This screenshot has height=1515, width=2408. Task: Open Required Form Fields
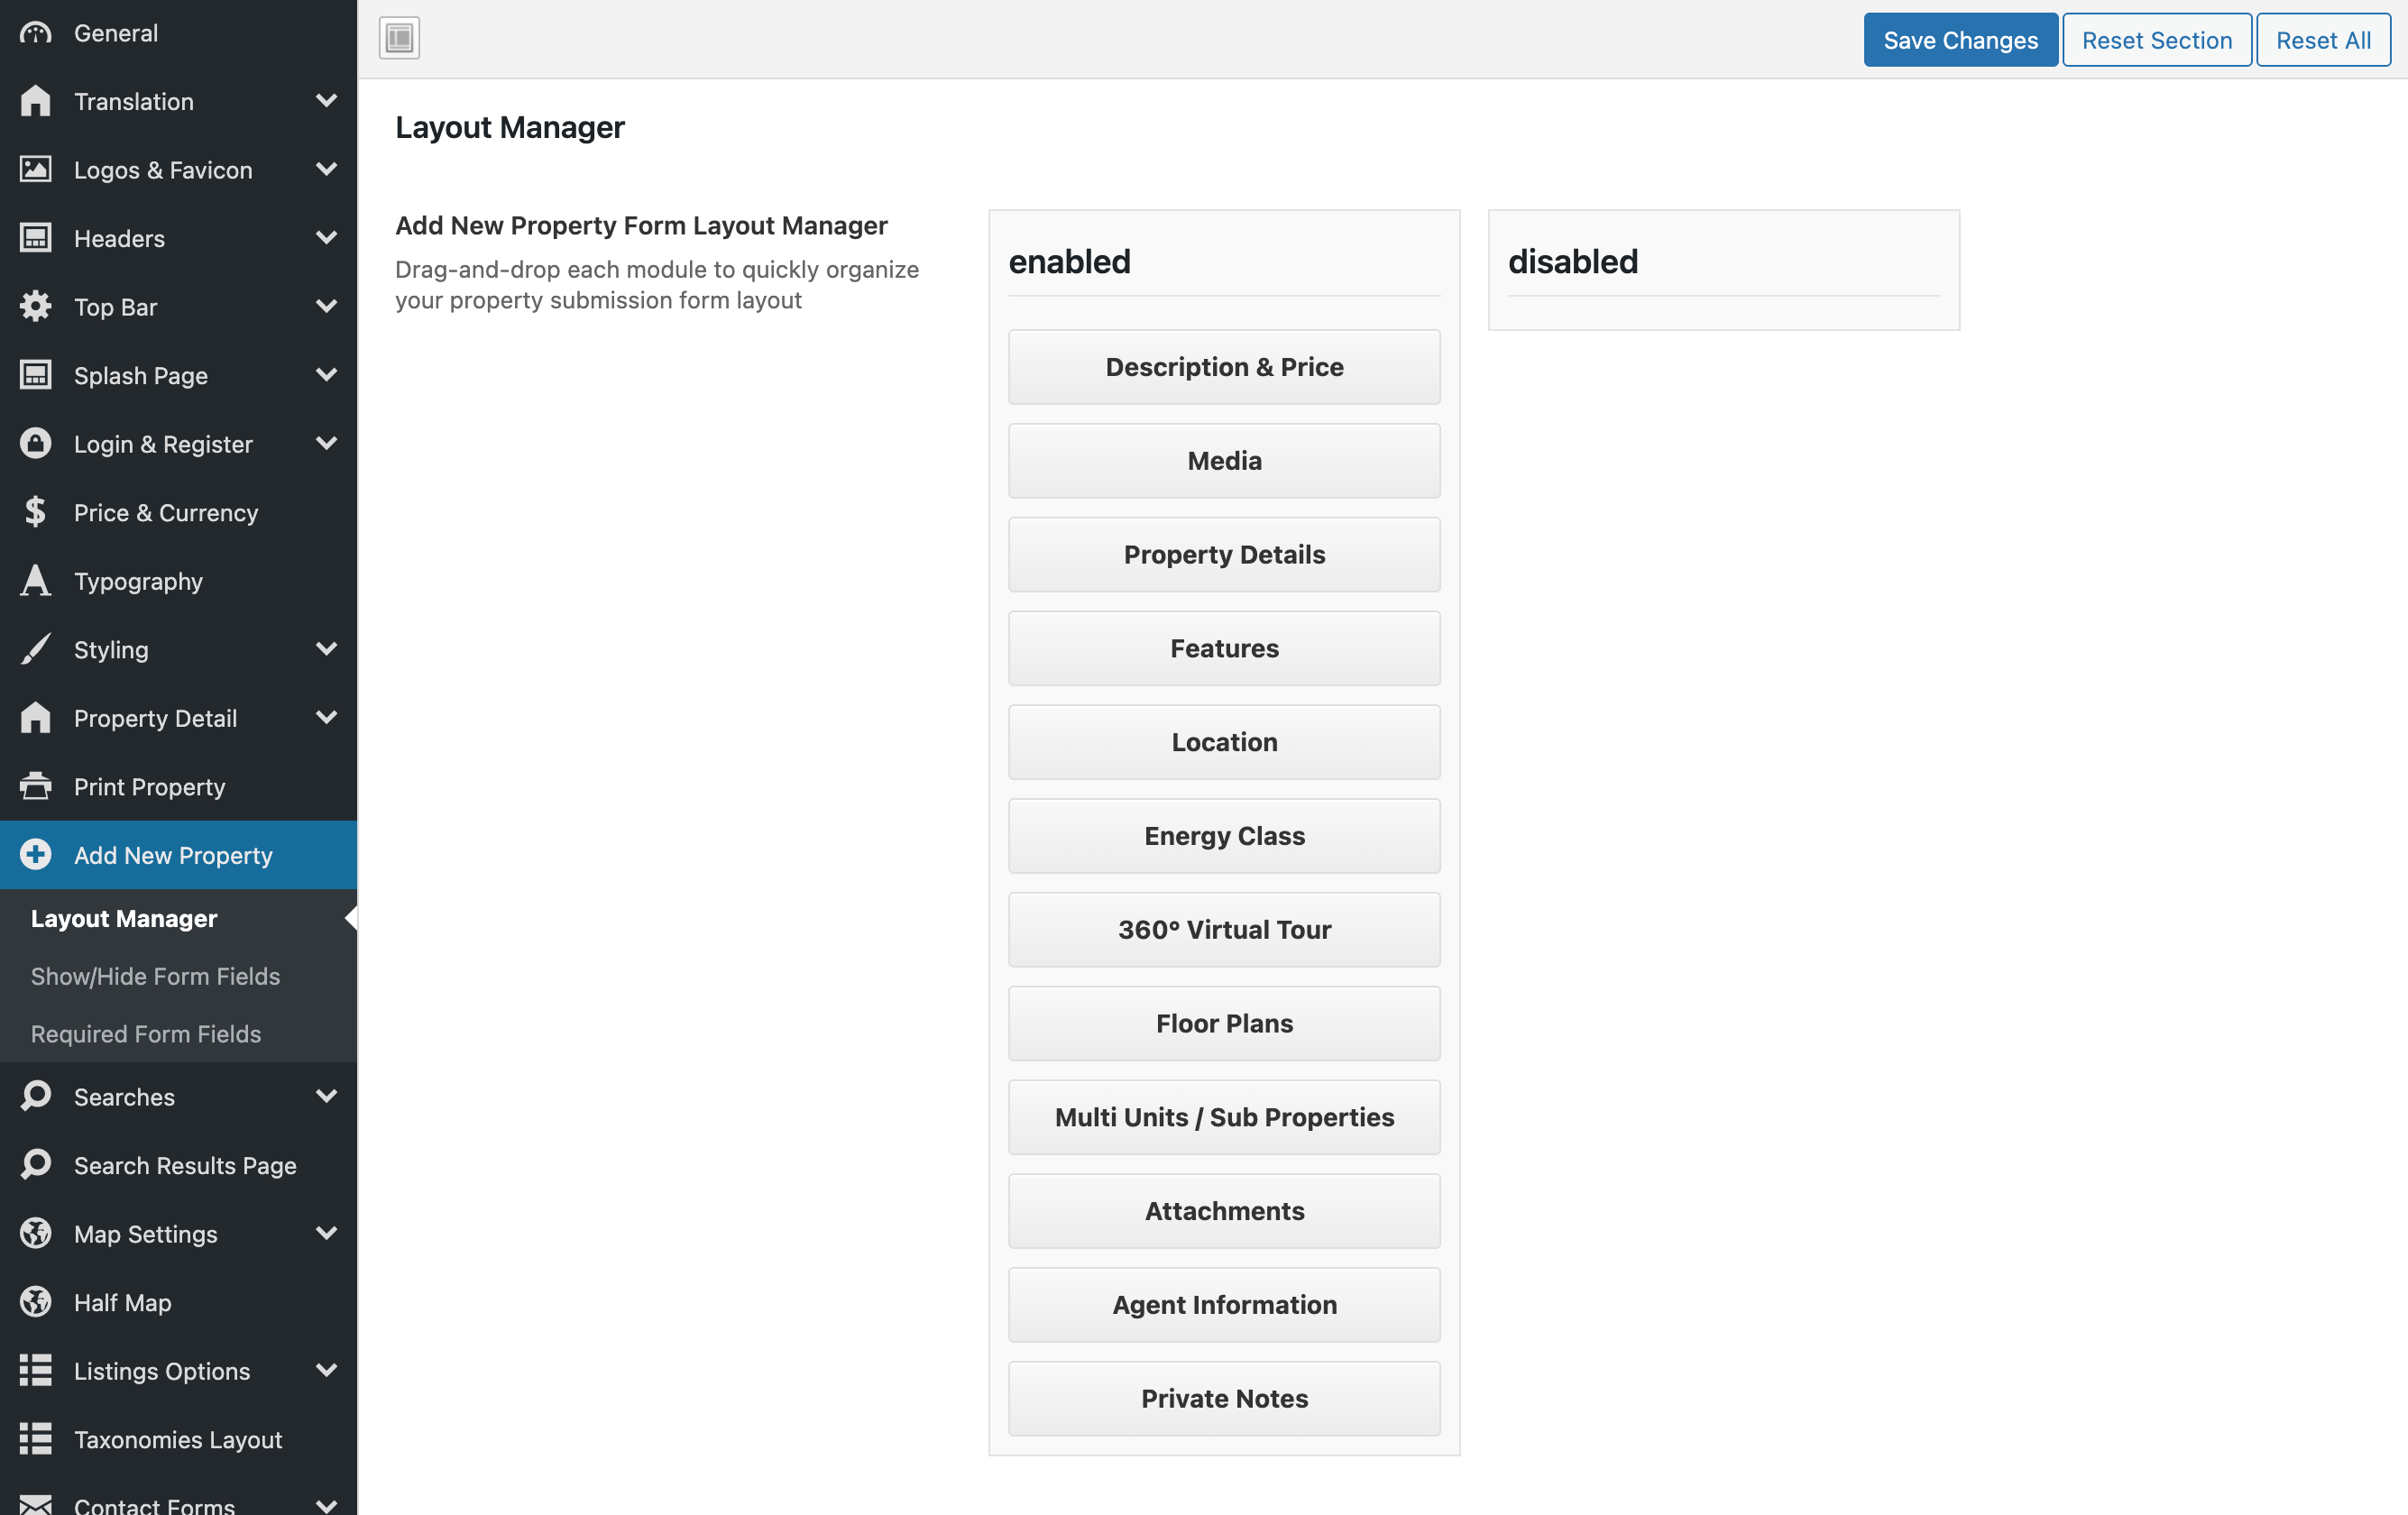click(146, 1034)
